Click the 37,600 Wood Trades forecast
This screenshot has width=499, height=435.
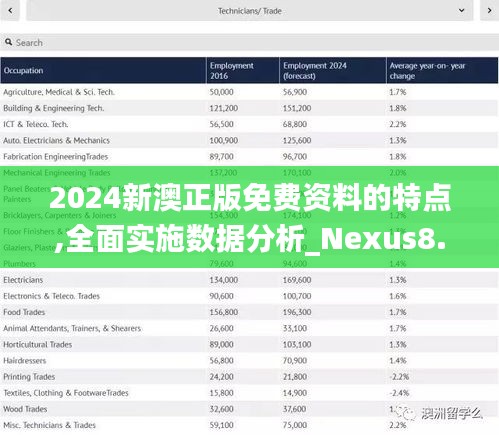(x=295, y=409)
